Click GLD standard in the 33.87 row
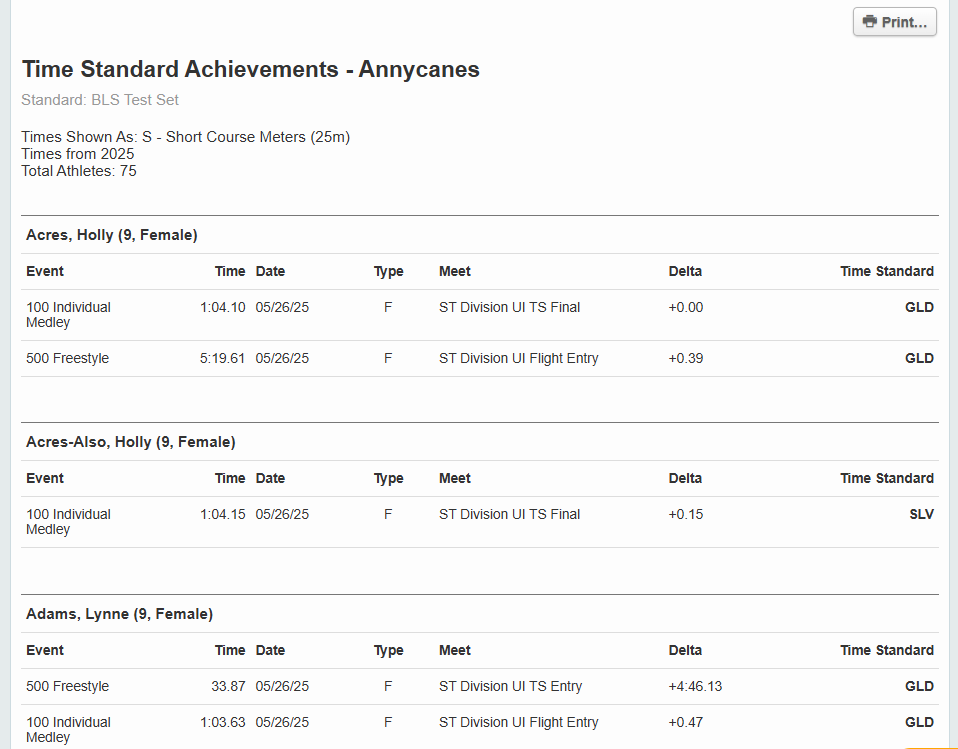This screenshot has height=749, width=958. pyautogui.click(x=920, y=686)
